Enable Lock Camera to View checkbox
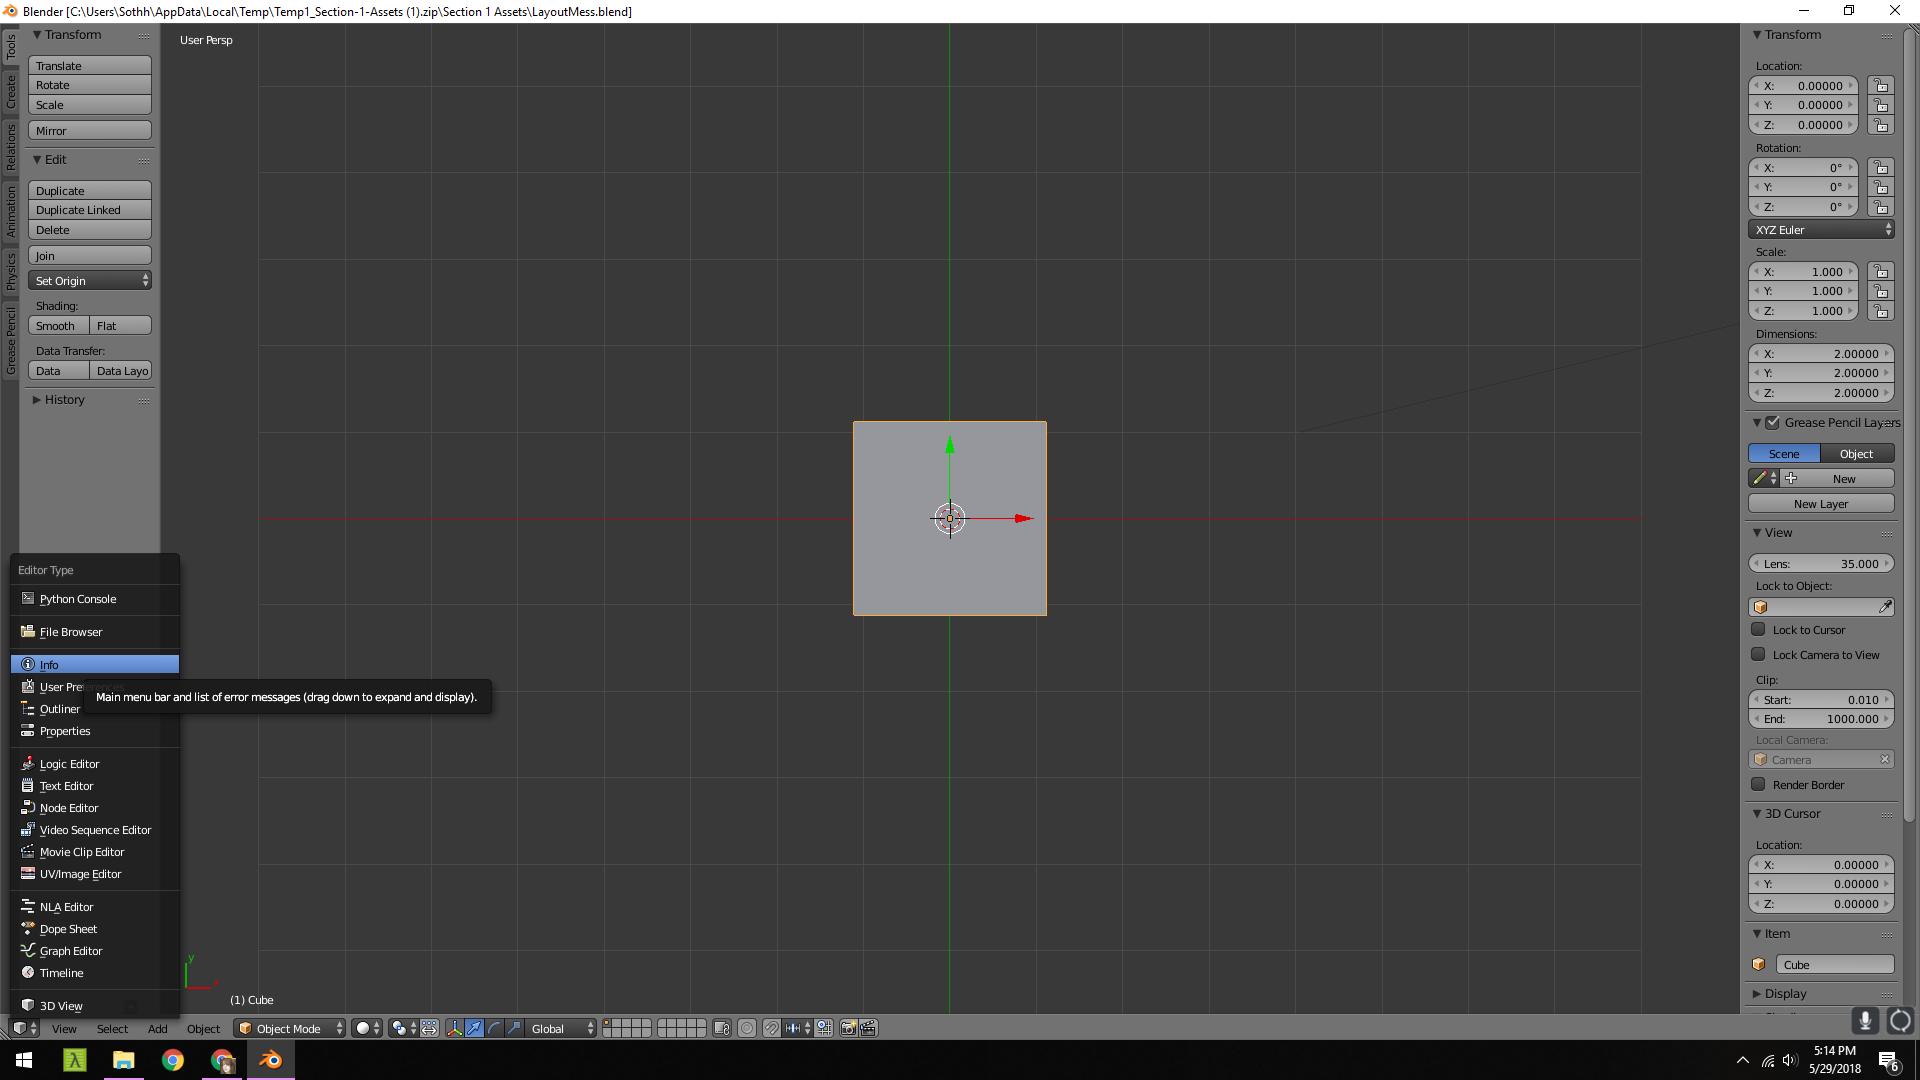 click(x=1758, y=655)
